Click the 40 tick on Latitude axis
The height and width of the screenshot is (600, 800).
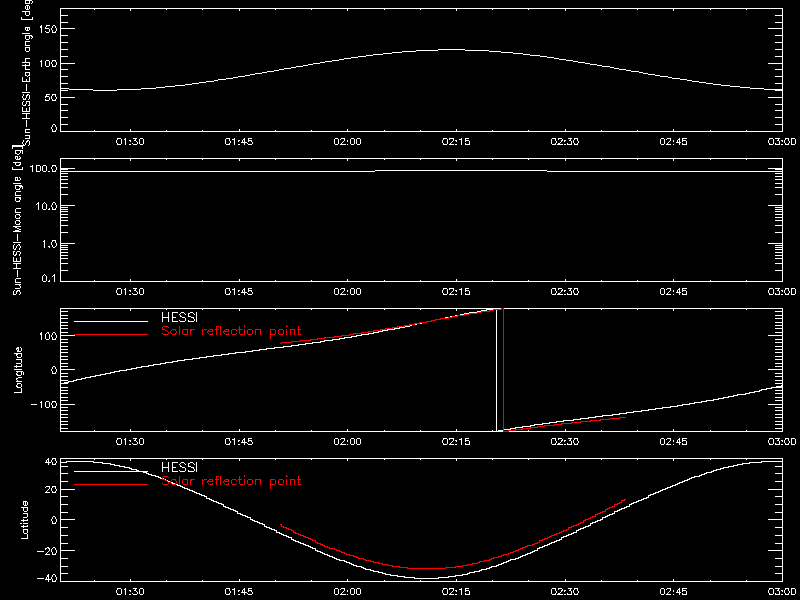[x=53, y=462]
